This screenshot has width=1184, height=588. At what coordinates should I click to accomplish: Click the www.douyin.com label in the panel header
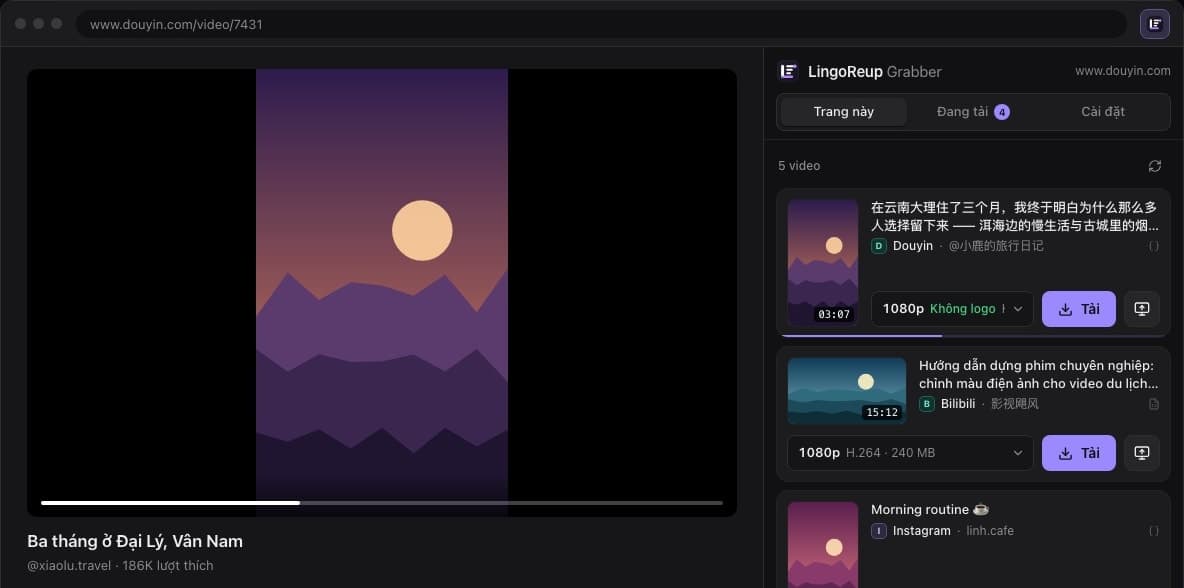[x=1123, y=71]
